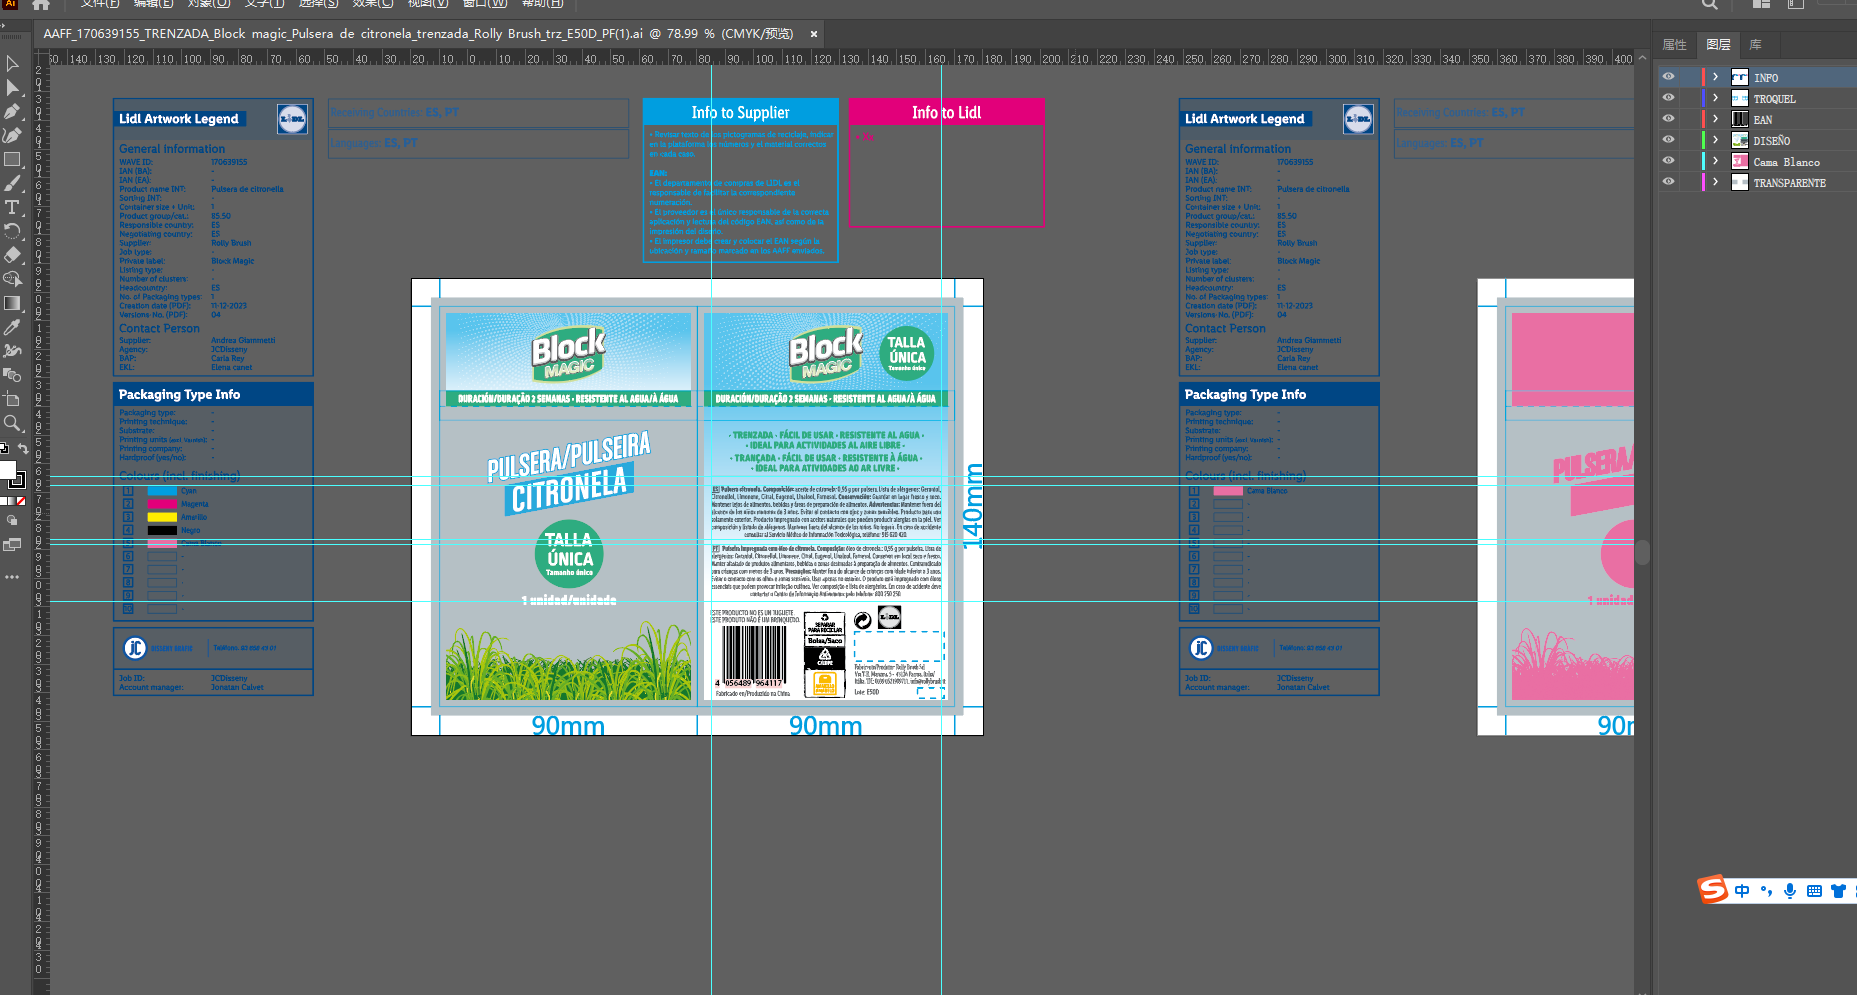Select the Cama Blanco layer thumbnail

pyautogui.click(x=1740, y=161)
